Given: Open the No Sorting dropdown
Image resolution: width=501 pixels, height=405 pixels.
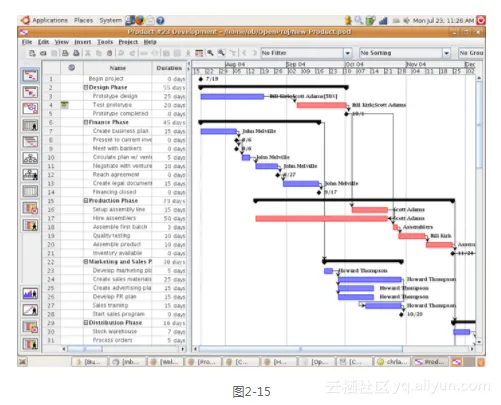Looking at the screenshot, I should [x=405, y=53].
